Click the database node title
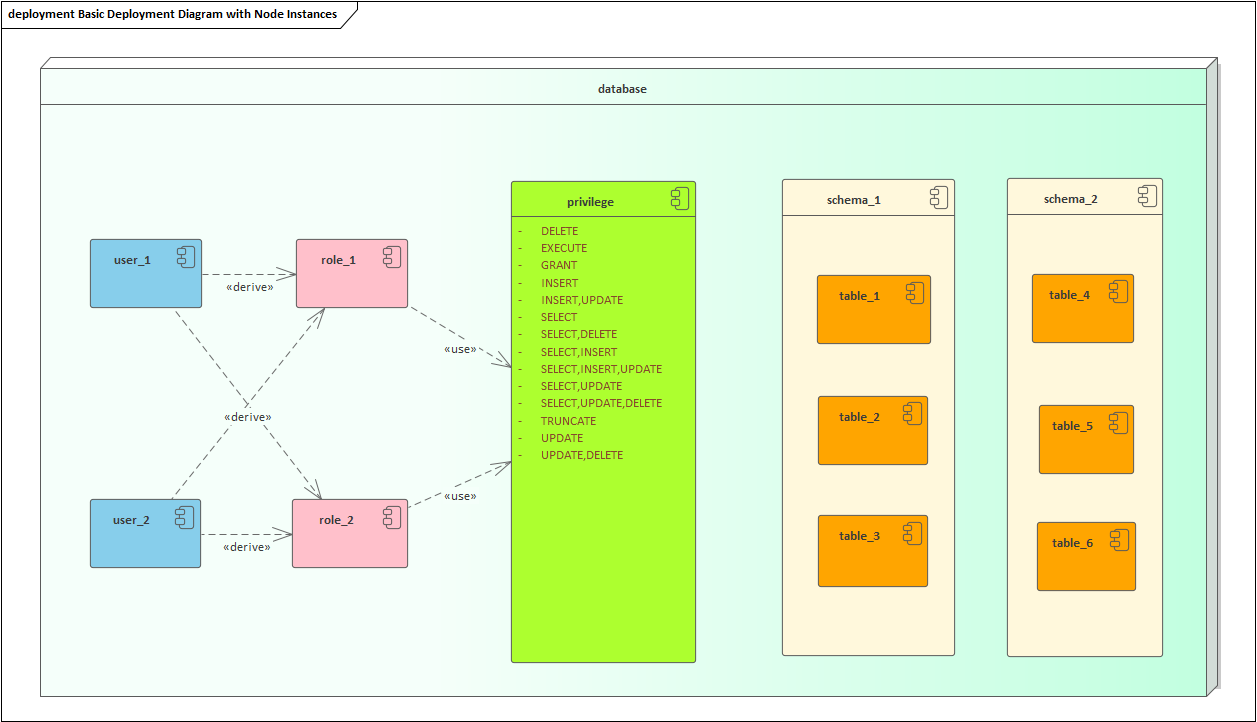Image resolution: width=1257 pixels, height=722 pixels. (622, 89)
